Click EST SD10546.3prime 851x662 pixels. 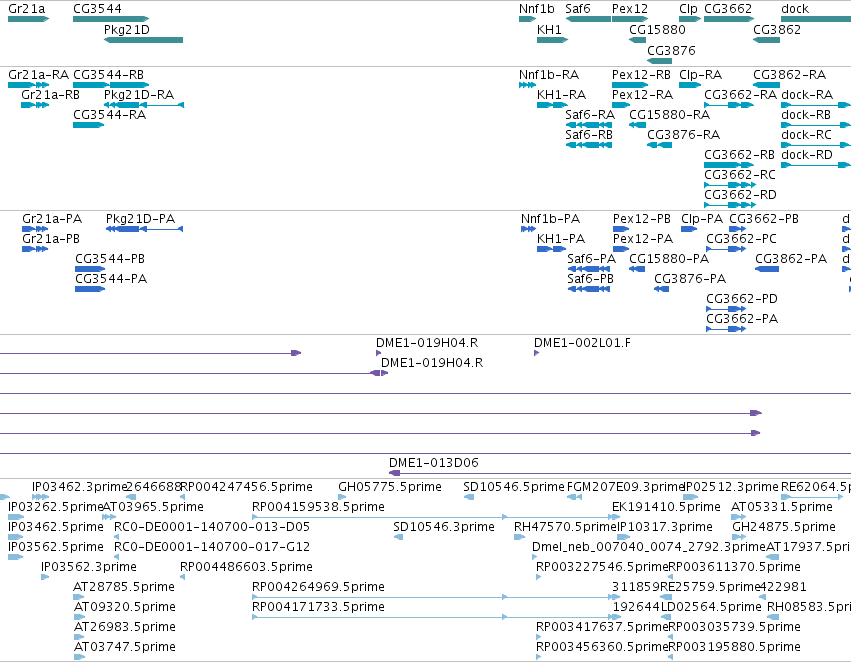398,537
